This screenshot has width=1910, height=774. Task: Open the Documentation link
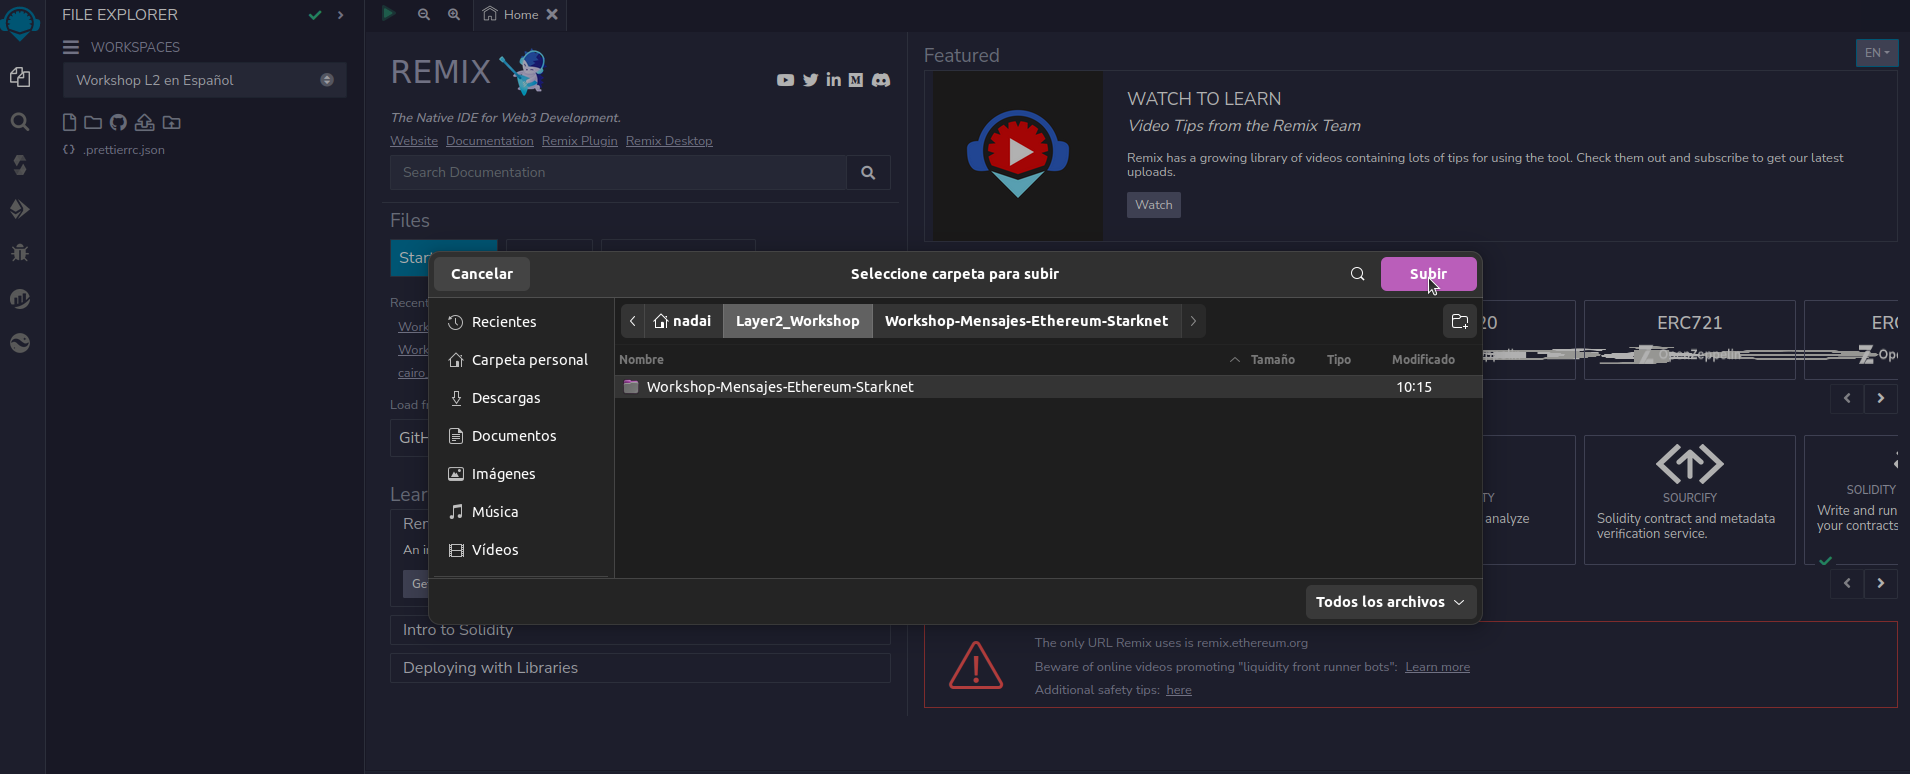pyautogui.click(x=490, y=141)
